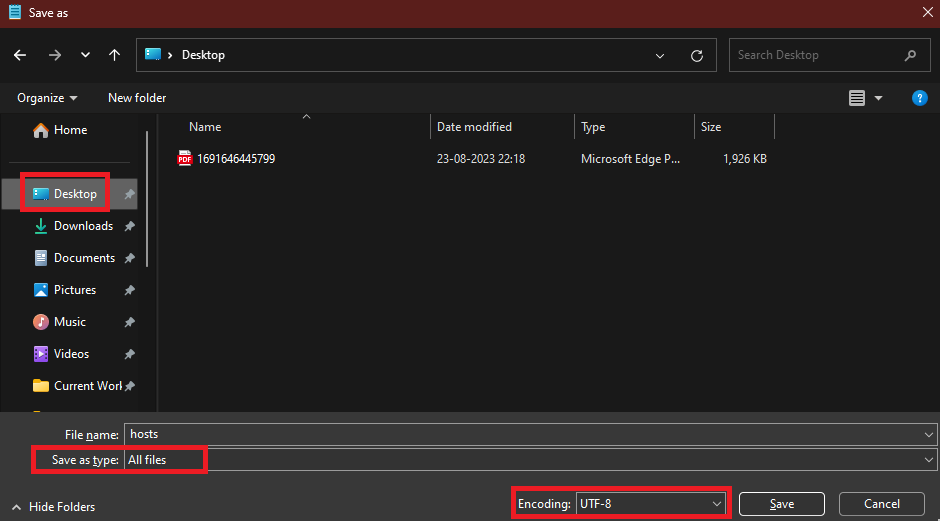
Task: Select the 1691646445799 PDF file
Action: (236, 159)
